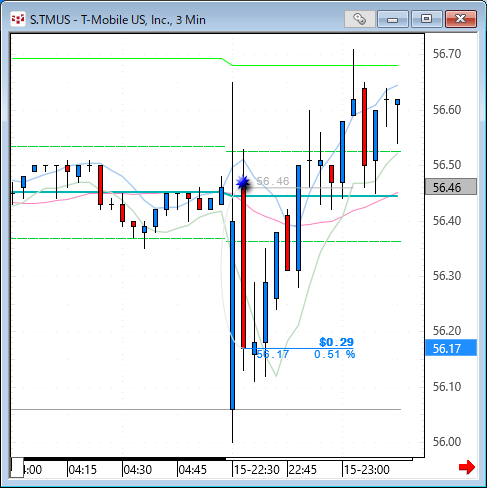Viewport: 487px width, 488px height.
Task: Click the gray 56.46 price label on axis
Action: coord(451,187)
